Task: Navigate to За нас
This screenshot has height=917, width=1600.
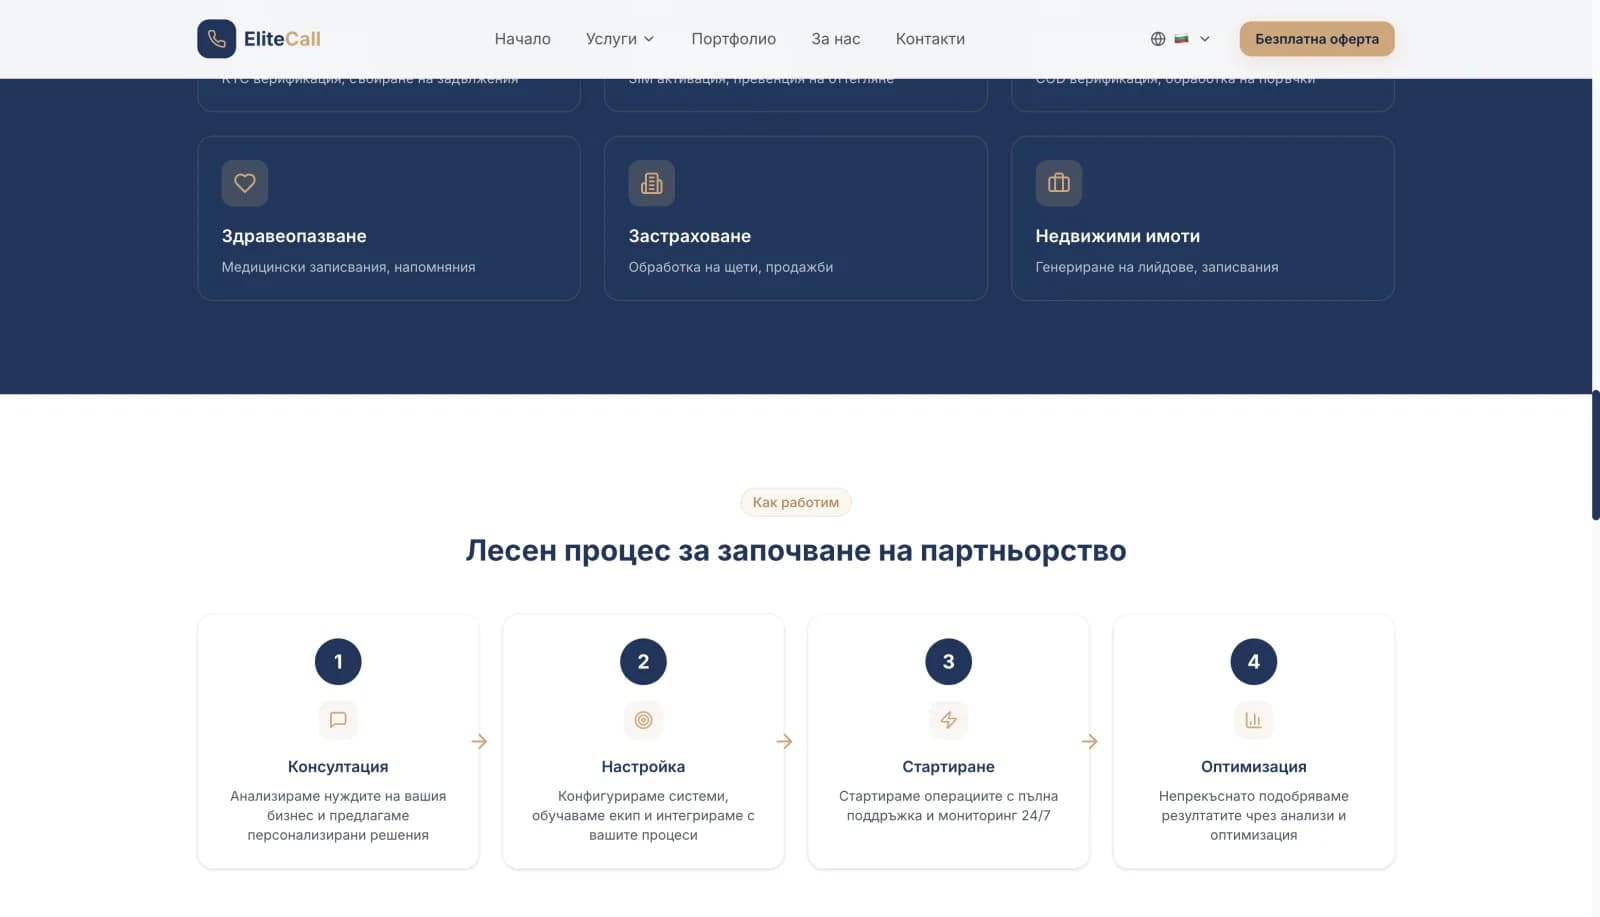Action: pyautogui.click(x=835, y=39)
